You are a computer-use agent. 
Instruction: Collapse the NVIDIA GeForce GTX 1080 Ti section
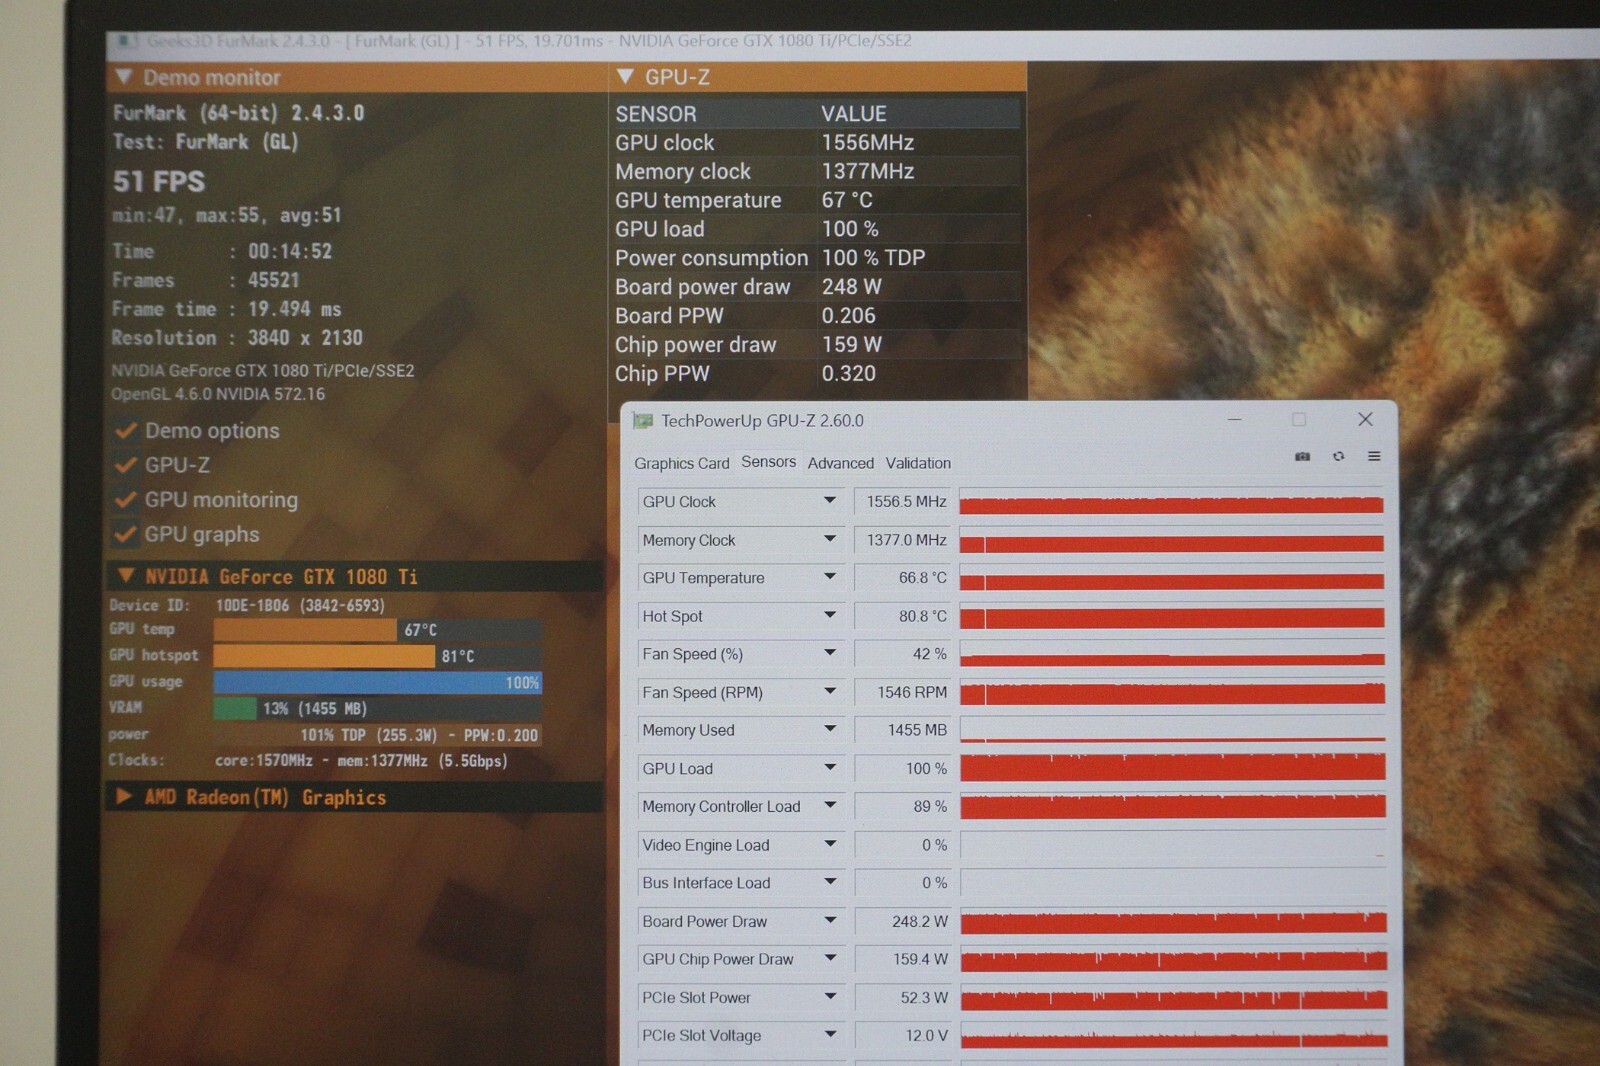coord(126,575)
